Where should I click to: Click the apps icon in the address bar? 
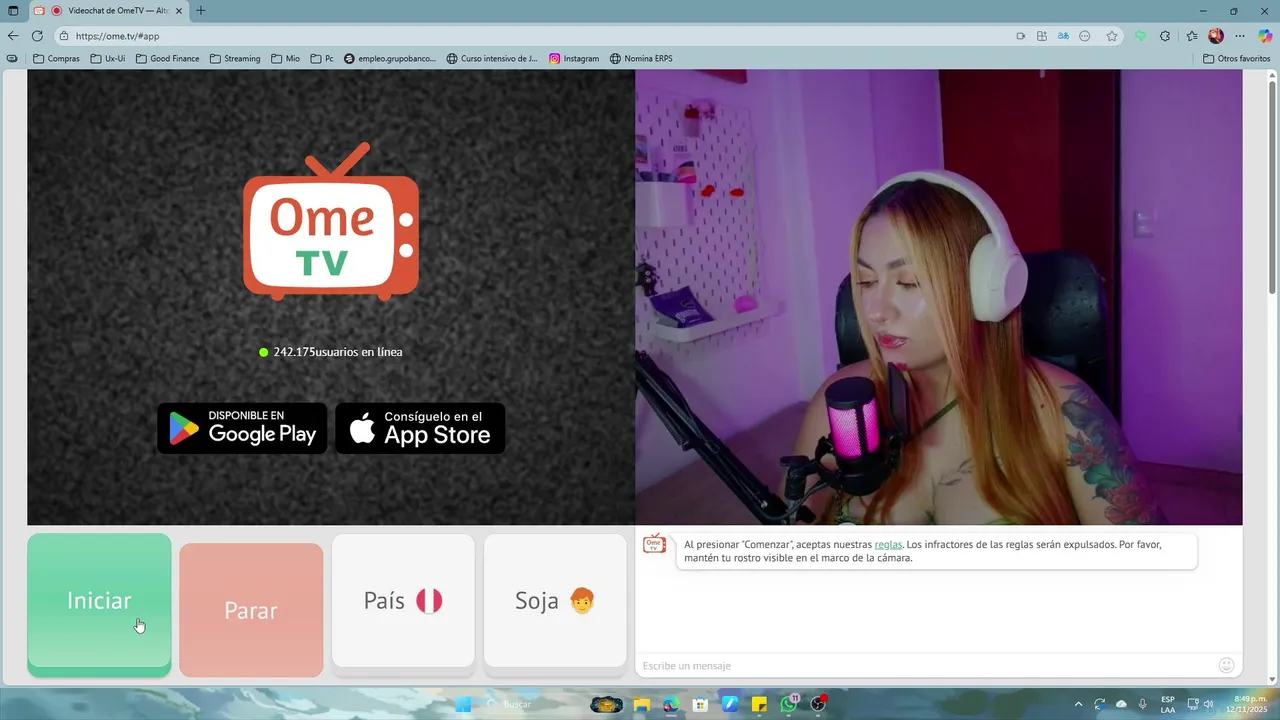pyautogui.click(x=1042, y=36)
